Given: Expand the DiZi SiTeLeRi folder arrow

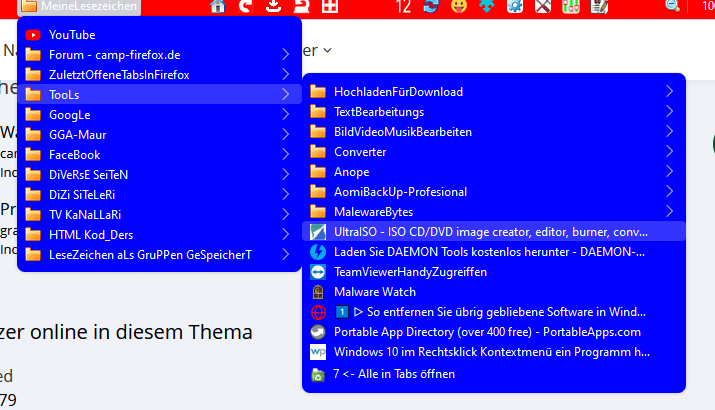Looking at the screenshot, I should click(285, 194).
